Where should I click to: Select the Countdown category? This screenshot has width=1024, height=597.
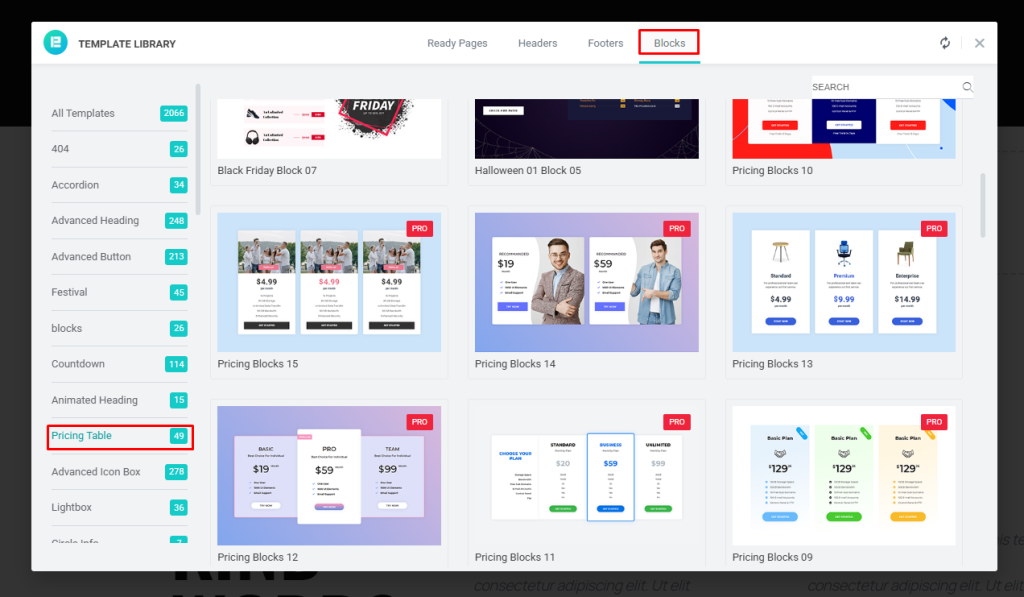119,364
